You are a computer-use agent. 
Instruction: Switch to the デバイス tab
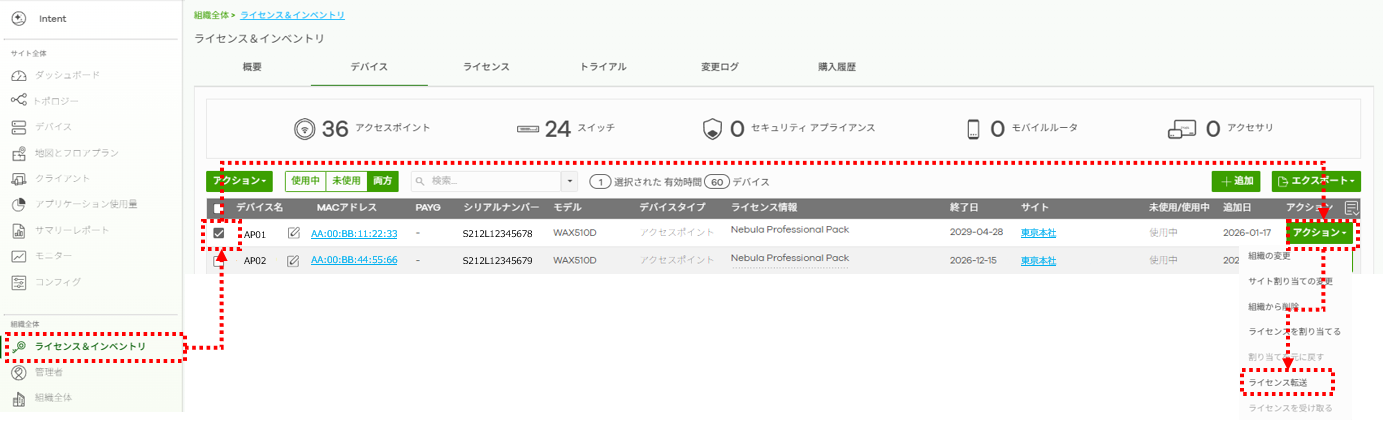[369, 67]
